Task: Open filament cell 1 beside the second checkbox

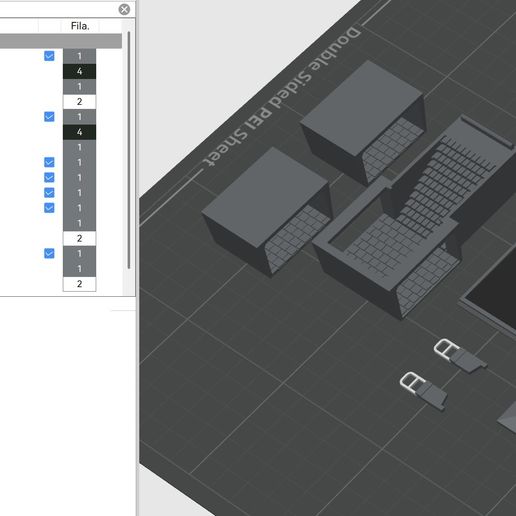Action: click(x=79, y=117)
